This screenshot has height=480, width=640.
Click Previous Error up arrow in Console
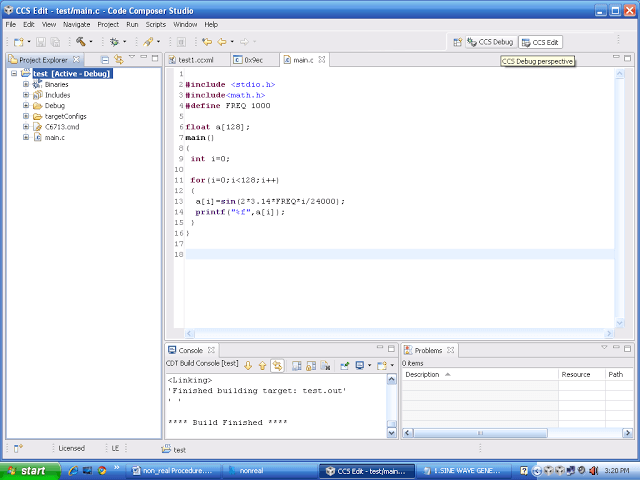[x=262, y=366]
